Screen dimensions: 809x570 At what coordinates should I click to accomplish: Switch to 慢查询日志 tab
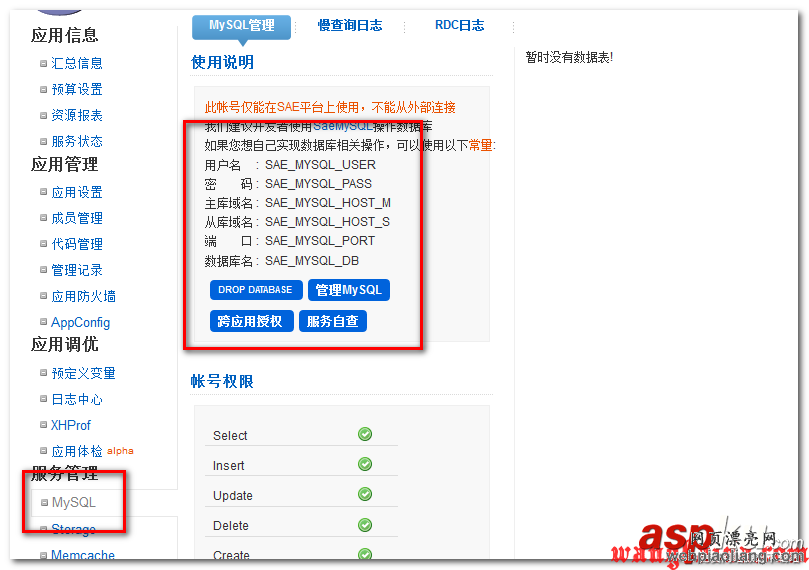(349, 25)
